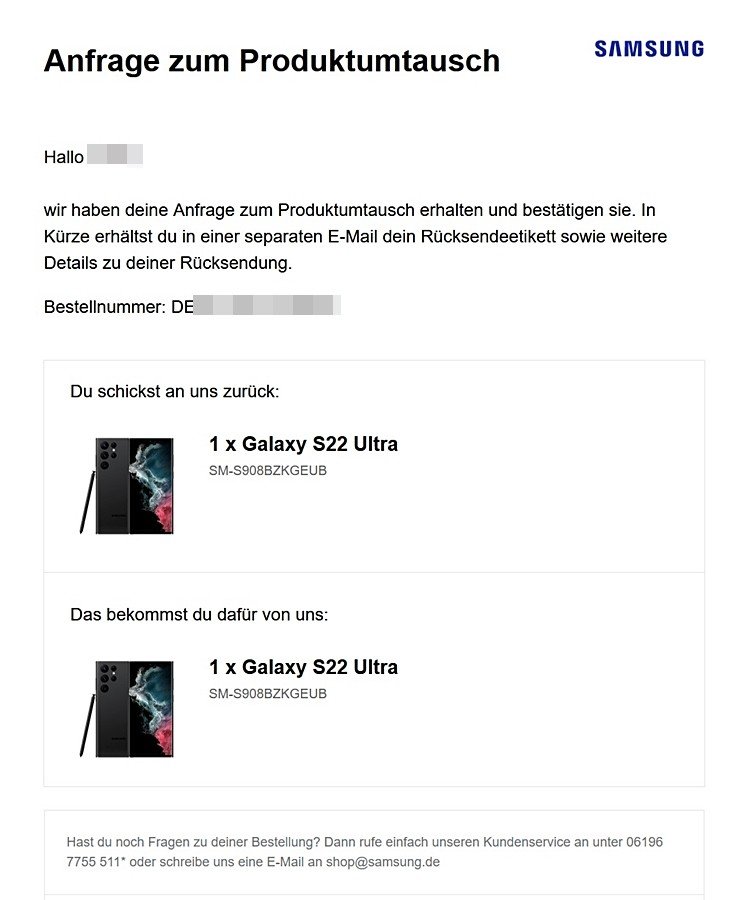
Task: Click the shop@samsung.de email address
Action: point(383,862)
